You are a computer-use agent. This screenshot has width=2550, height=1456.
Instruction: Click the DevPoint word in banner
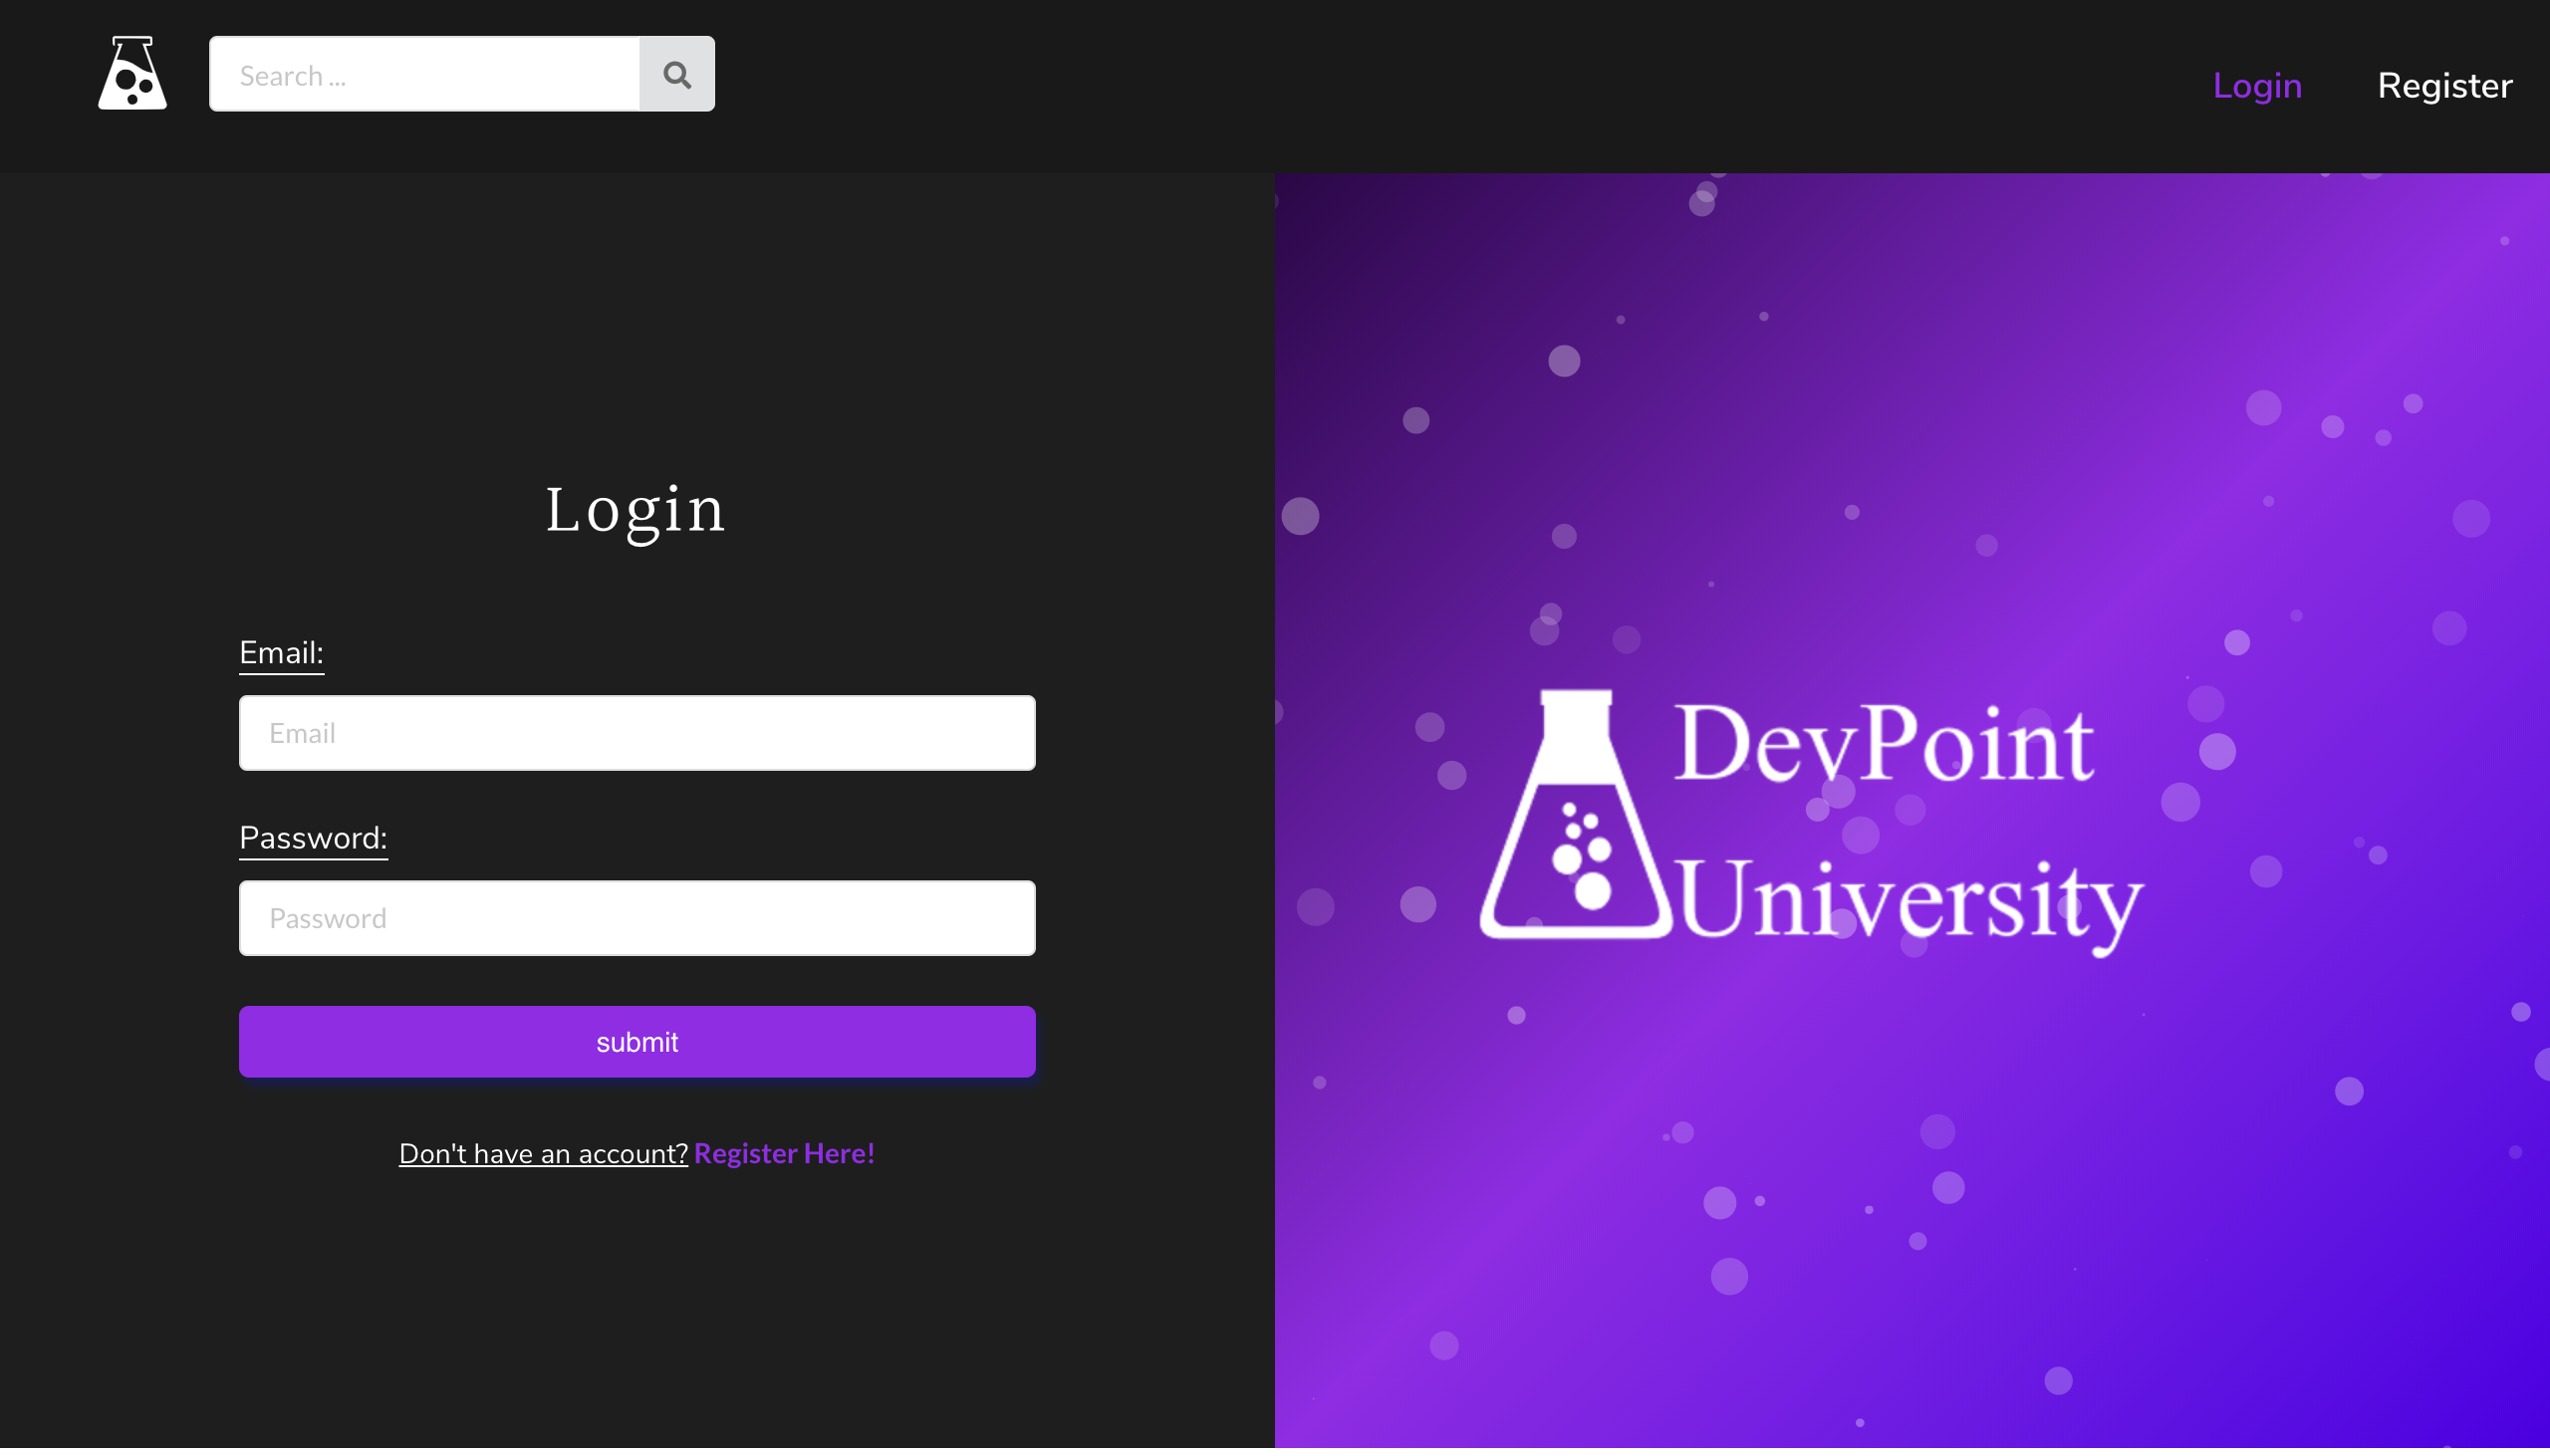tap(1882, 745)
